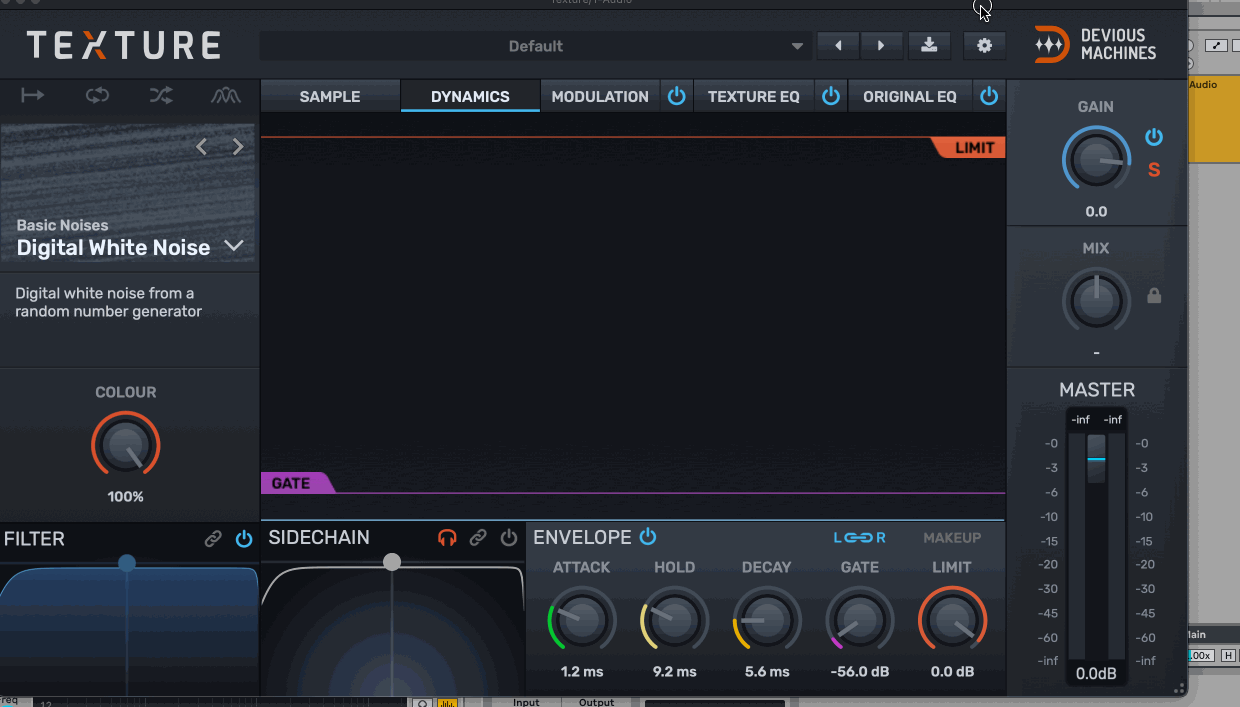This screenshot has width=1240, height=707.
Task: Go to previous texture sample arrow
Action: pos(201,147)
